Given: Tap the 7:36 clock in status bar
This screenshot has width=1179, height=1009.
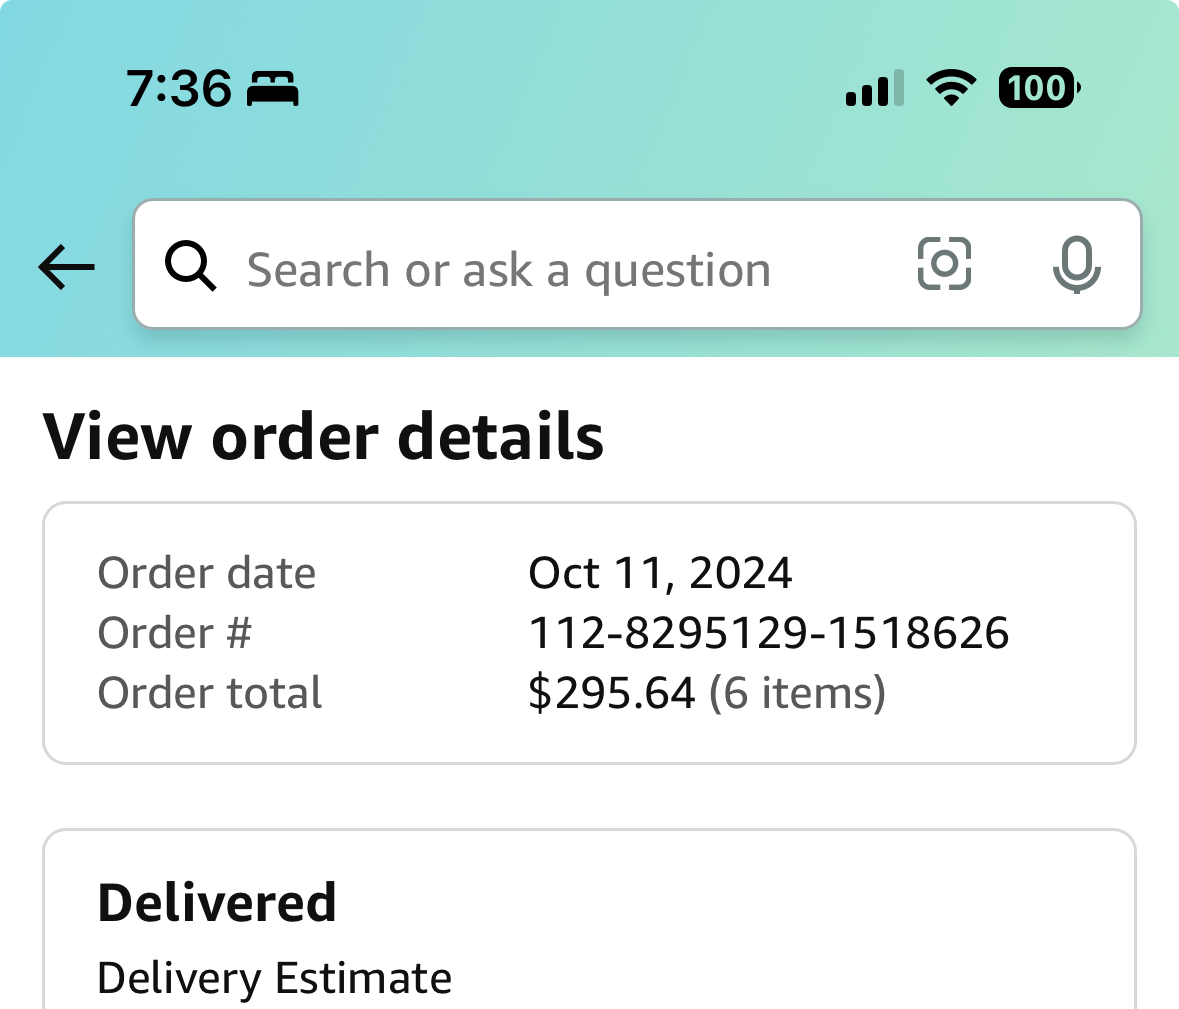Looking at the screenshot, I should coord(178,89).
